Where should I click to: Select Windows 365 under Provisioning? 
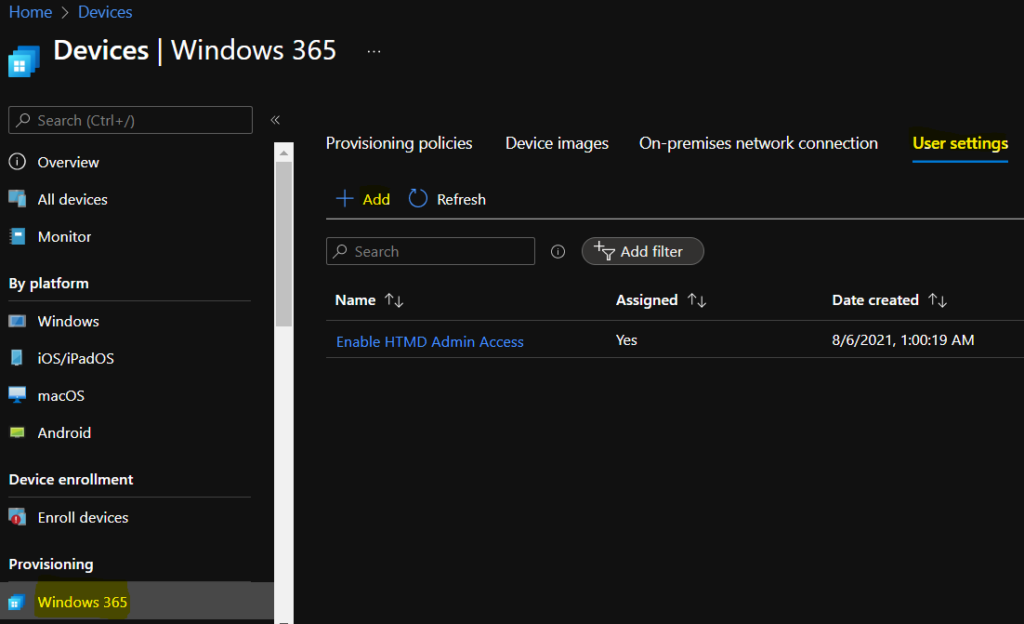pyautogui.click(x=82, y=602)
